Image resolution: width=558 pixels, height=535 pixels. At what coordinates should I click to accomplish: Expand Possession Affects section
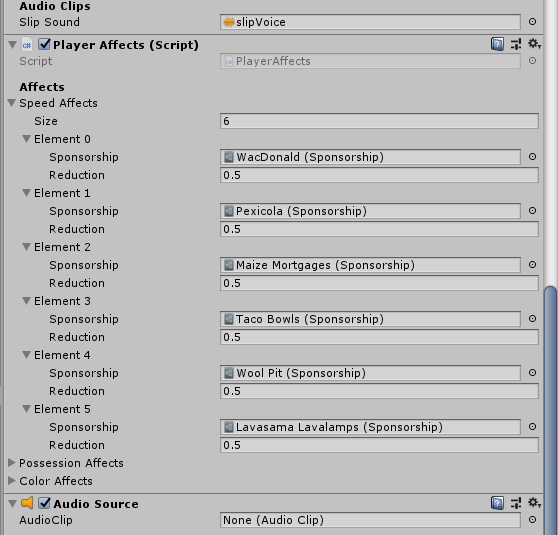tap(12, 463)
